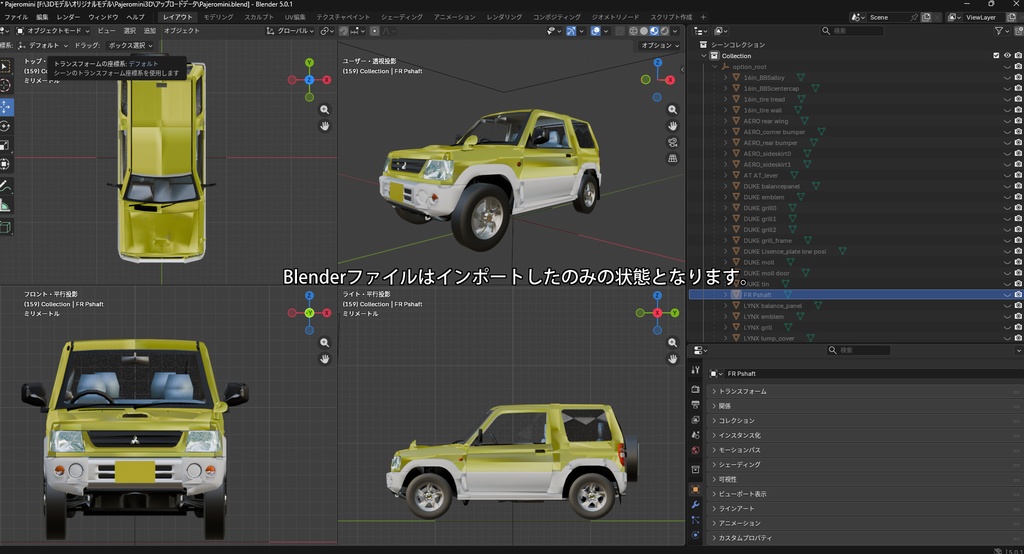Viewport: 1024px width, 554px height.
Task: Open the Particles properties tab
Action: coord(696,520)
